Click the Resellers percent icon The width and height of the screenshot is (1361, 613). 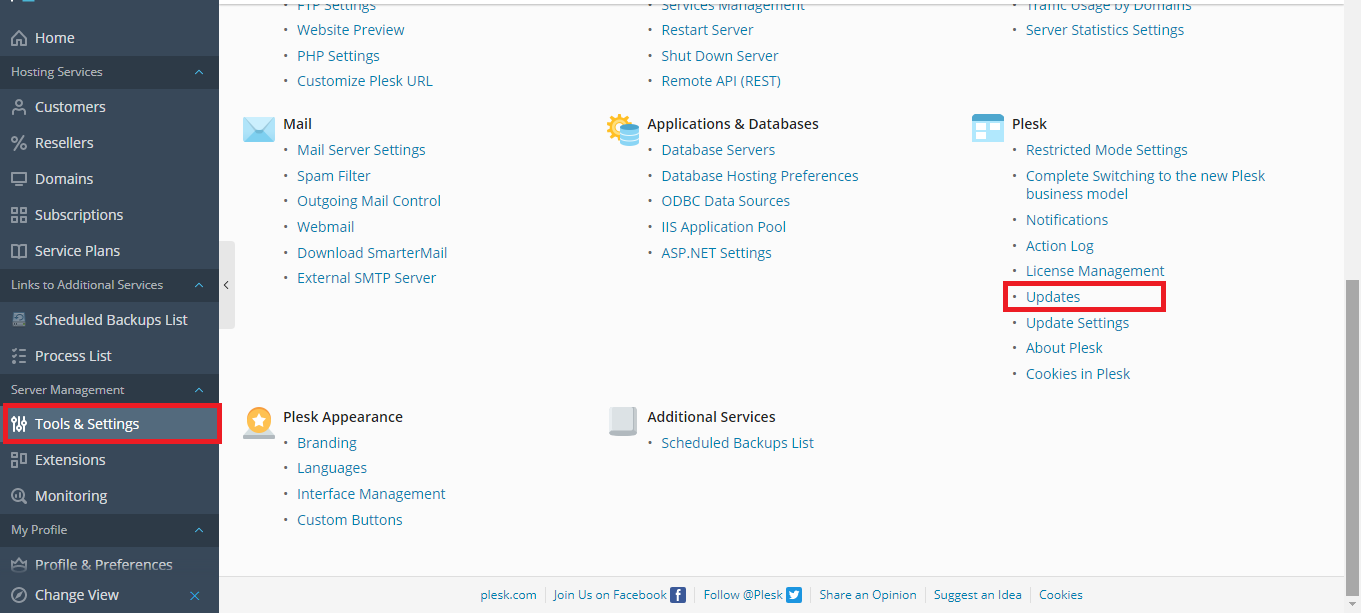pos(18,143)
